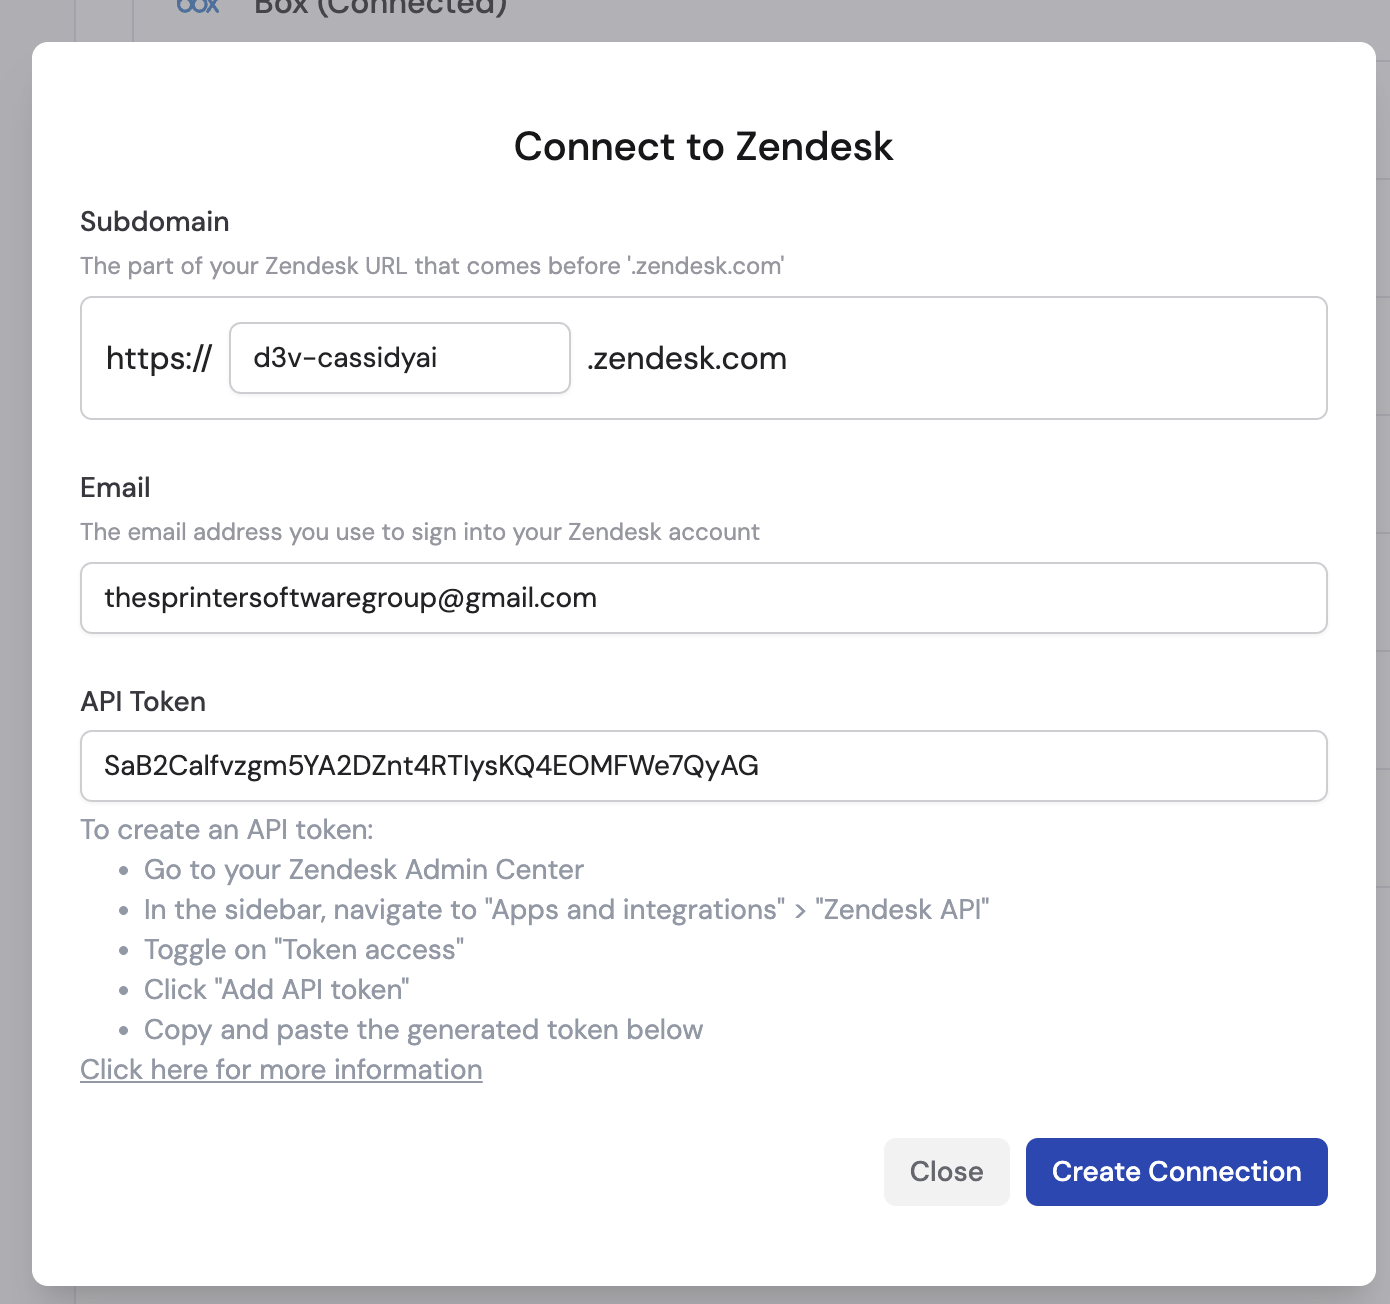The width and height of the screenshot is (1390, 1304).
Task: Click the .zendesk.com suffix label
Action: coord(686,358)
